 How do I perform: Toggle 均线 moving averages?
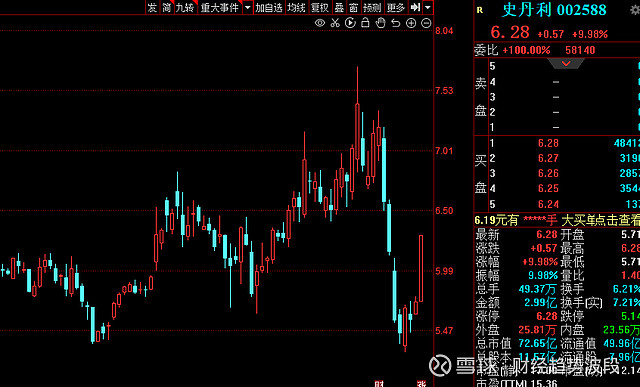pos(296,7)
